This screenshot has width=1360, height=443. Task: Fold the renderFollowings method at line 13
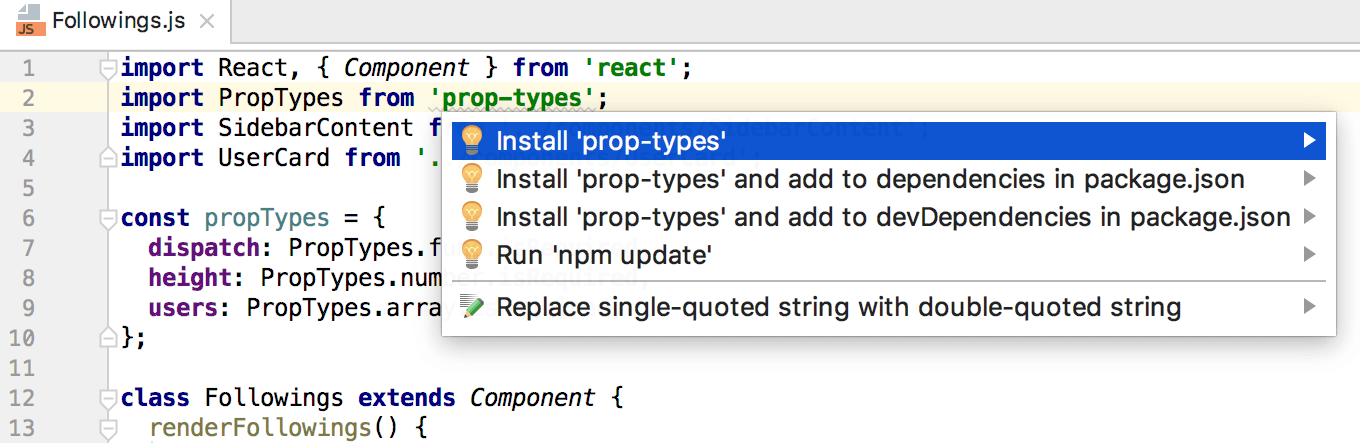coord(108,428)
